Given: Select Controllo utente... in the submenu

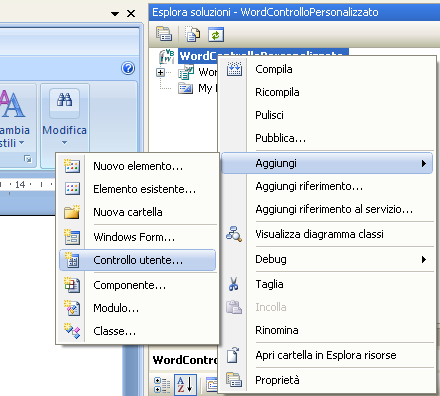Looking at the screenshot, I should (x=138, y=260).
